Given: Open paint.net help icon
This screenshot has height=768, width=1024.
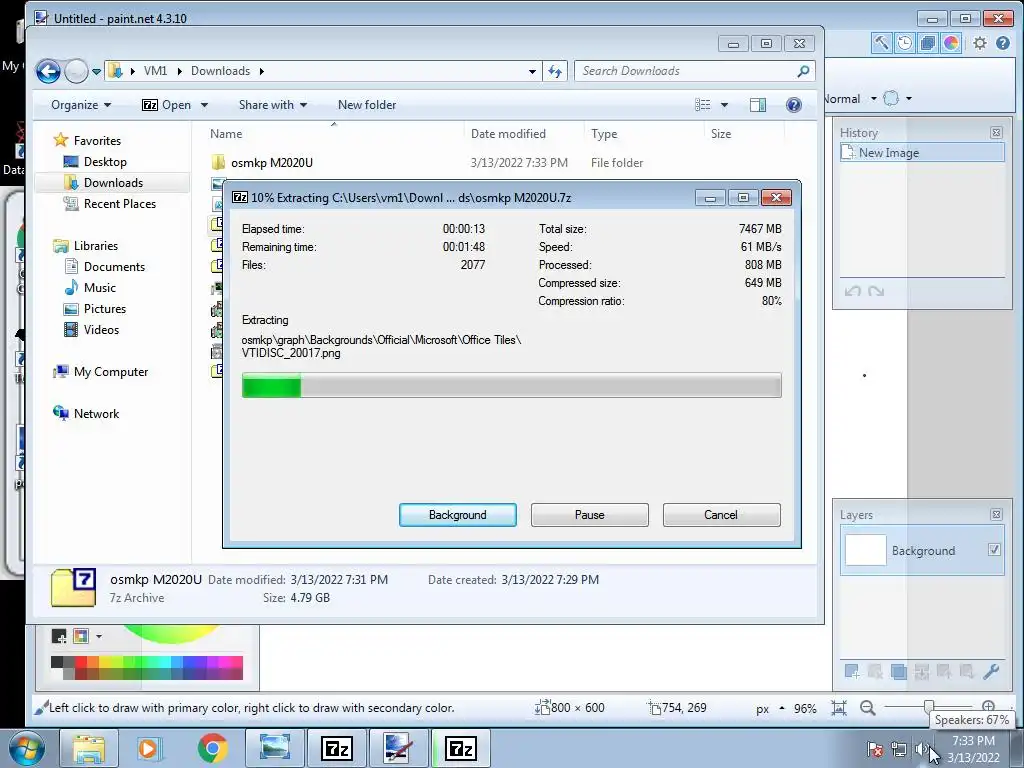Looking at the screenshot, I should coord(1003,43).
